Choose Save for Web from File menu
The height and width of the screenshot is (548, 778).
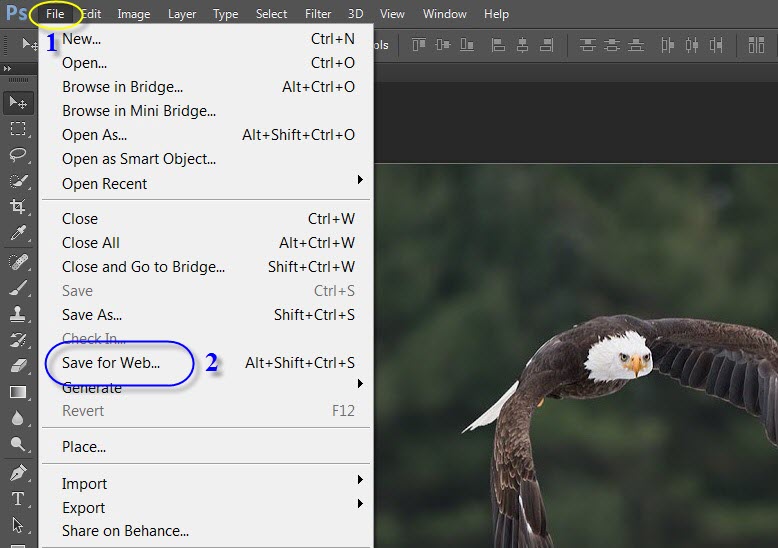tap(111, 363)
